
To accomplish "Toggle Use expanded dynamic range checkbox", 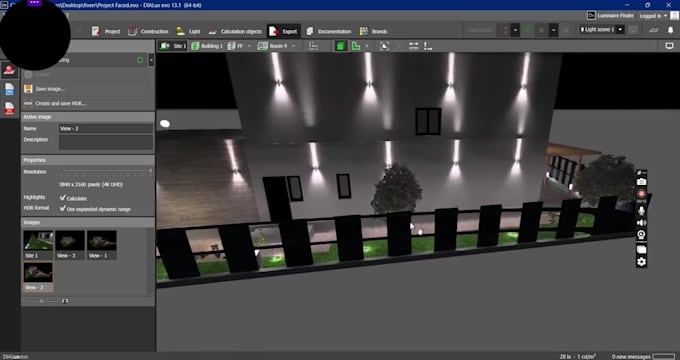I will click(63, 208).
